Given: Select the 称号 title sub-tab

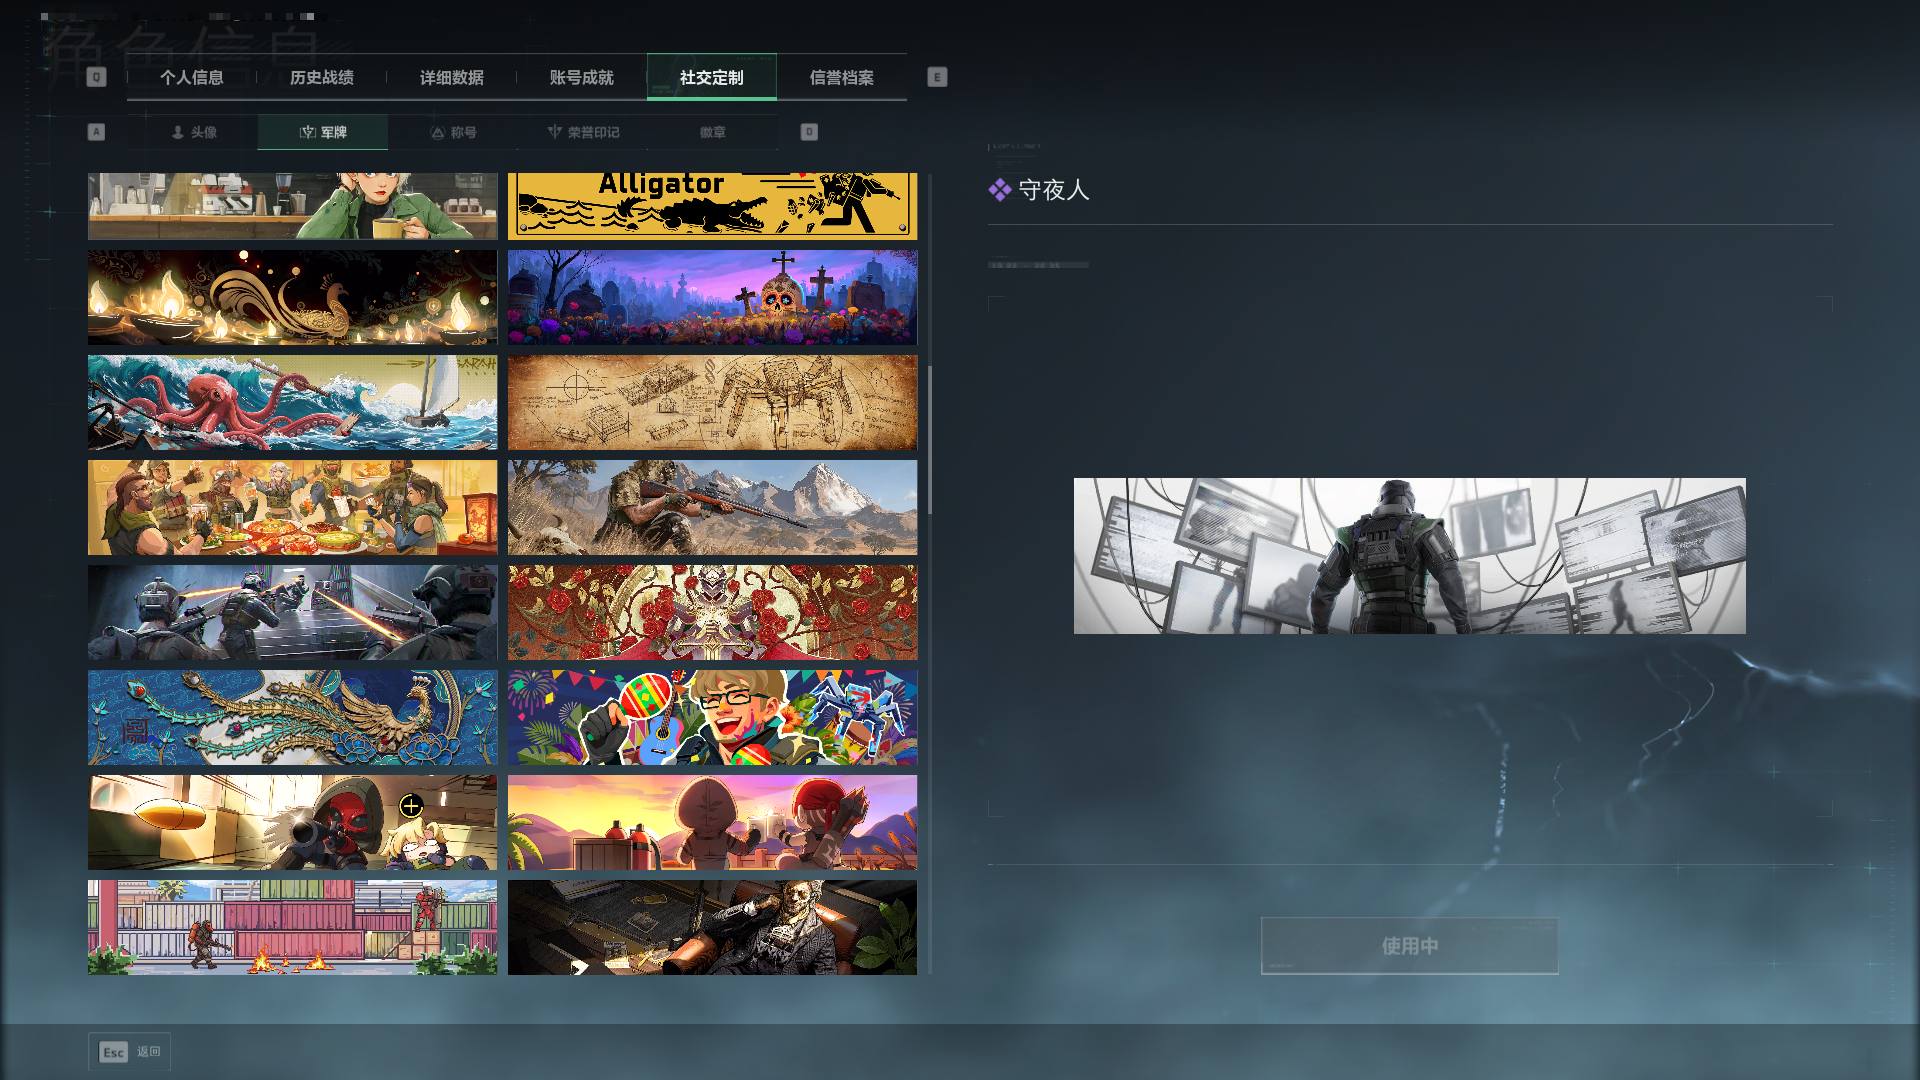Looking at the screenshot, I should click(453, 132).
